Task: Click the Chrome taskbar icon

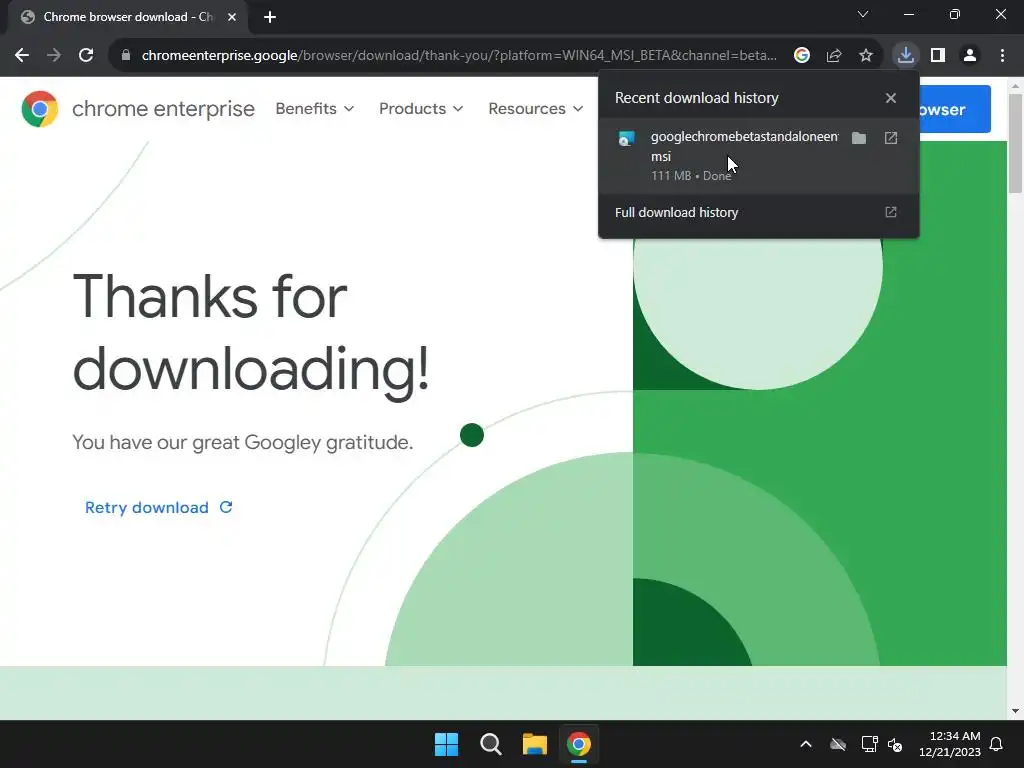Action: (579, 744)
